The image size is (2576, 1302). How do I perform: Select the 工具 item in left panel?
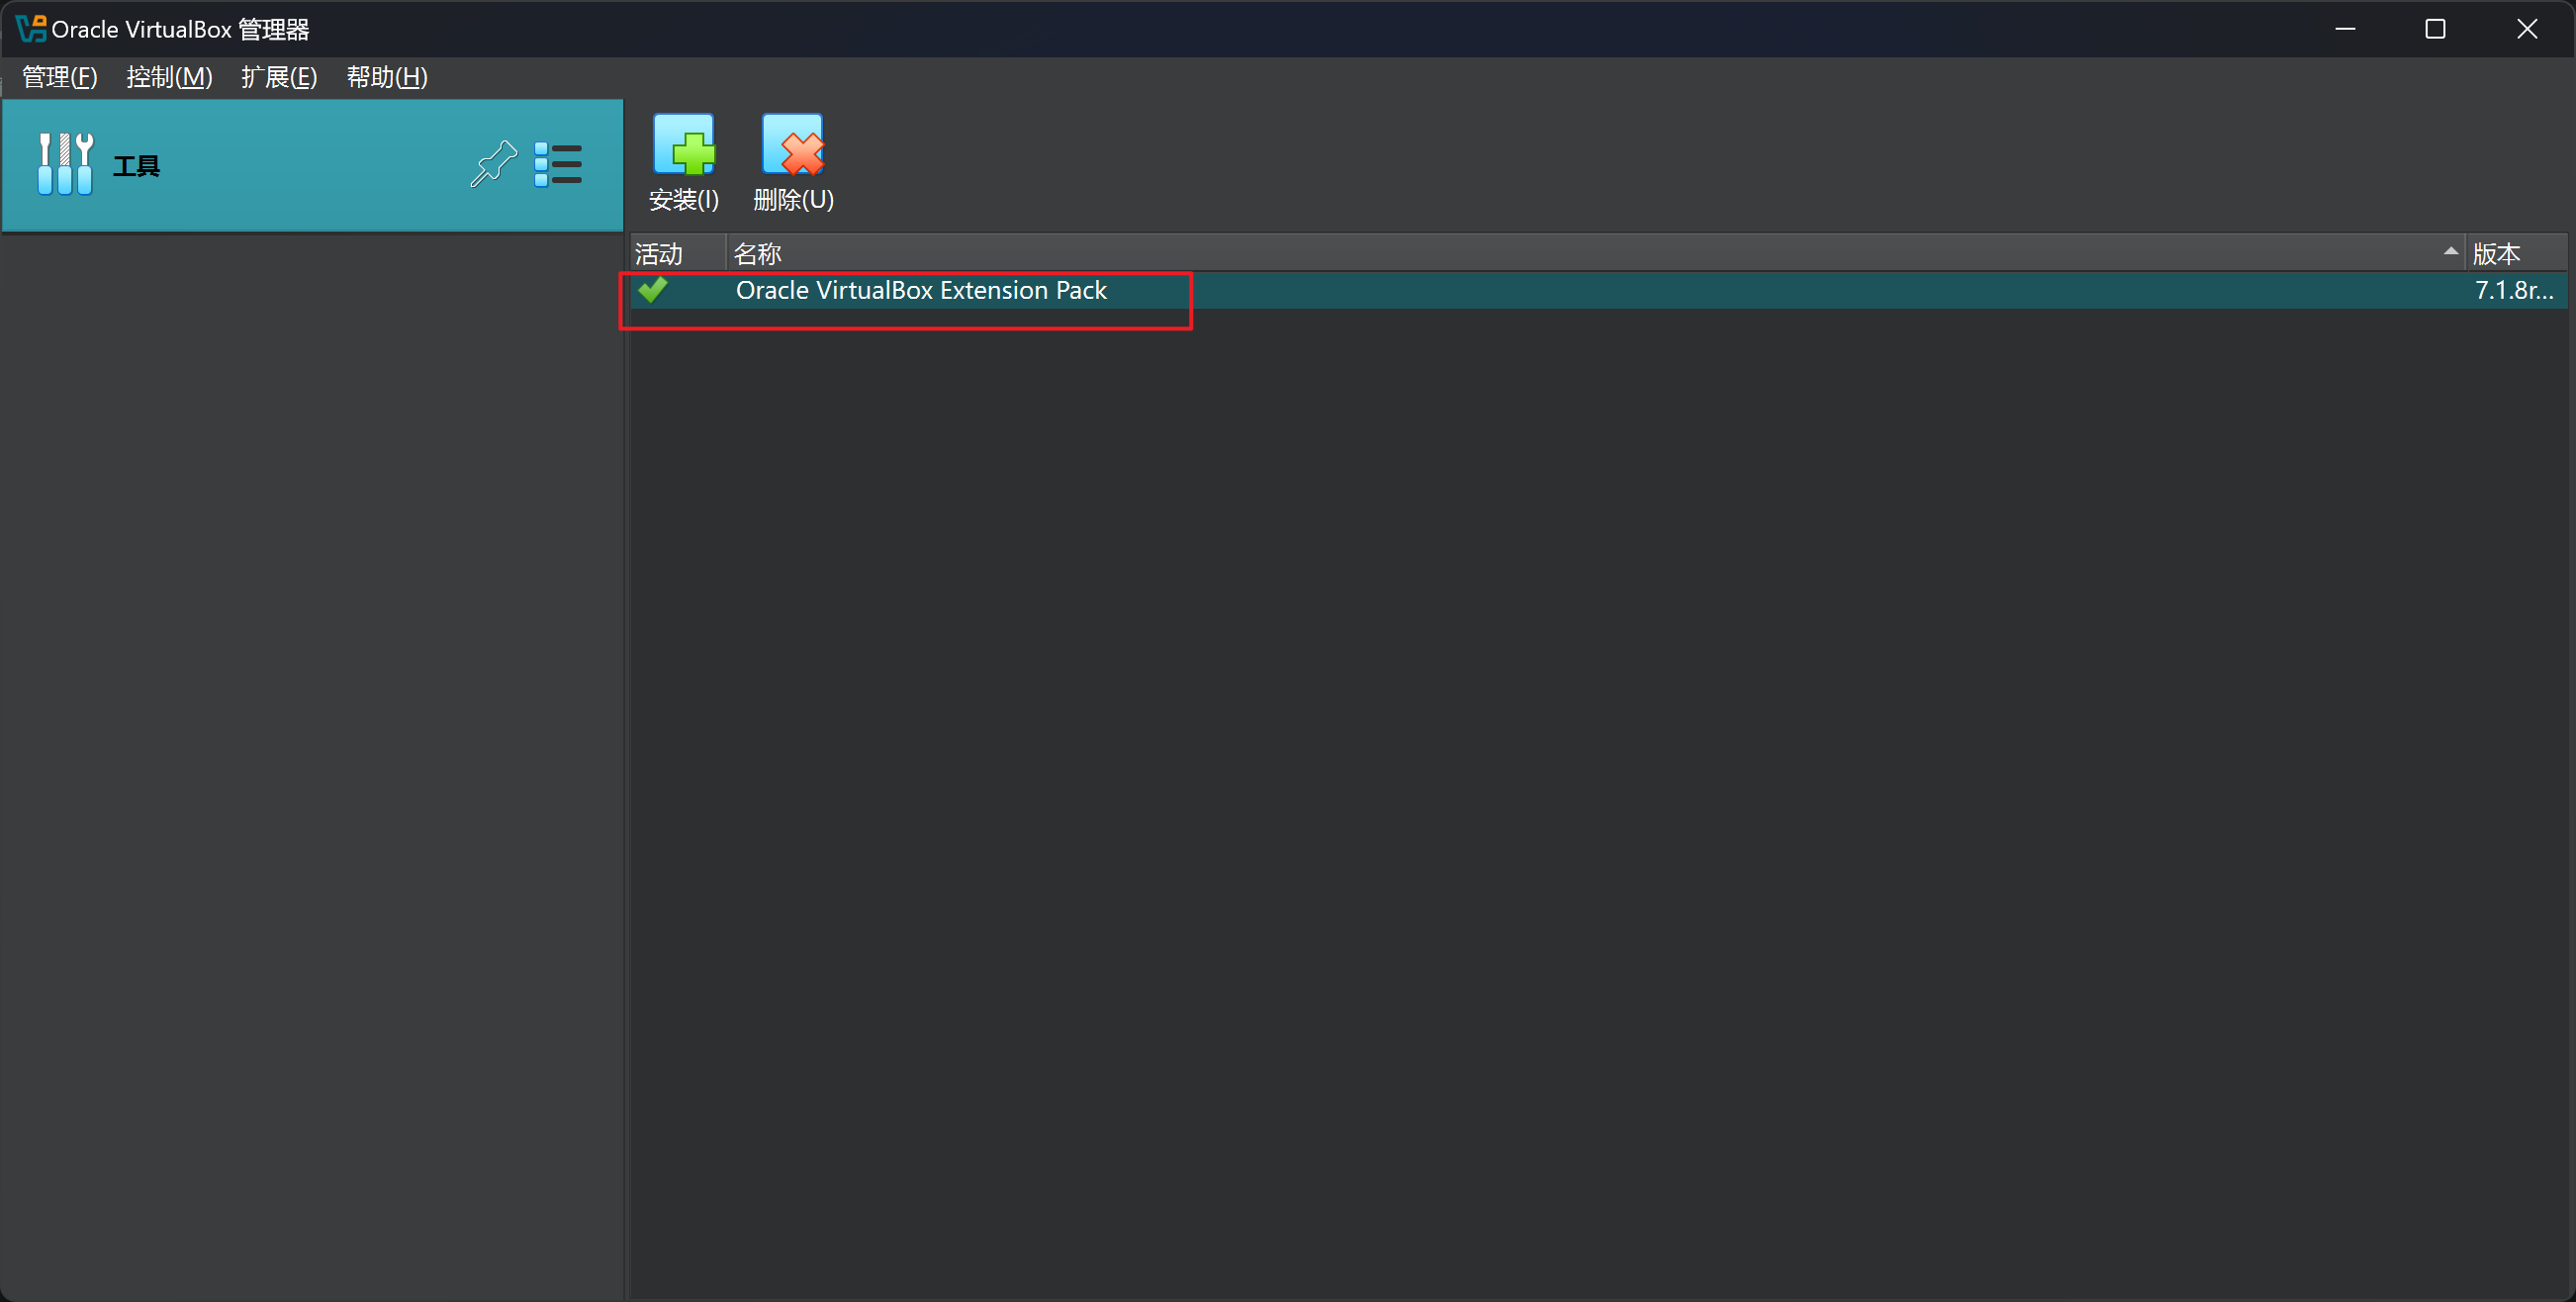[x=136, y=166]
